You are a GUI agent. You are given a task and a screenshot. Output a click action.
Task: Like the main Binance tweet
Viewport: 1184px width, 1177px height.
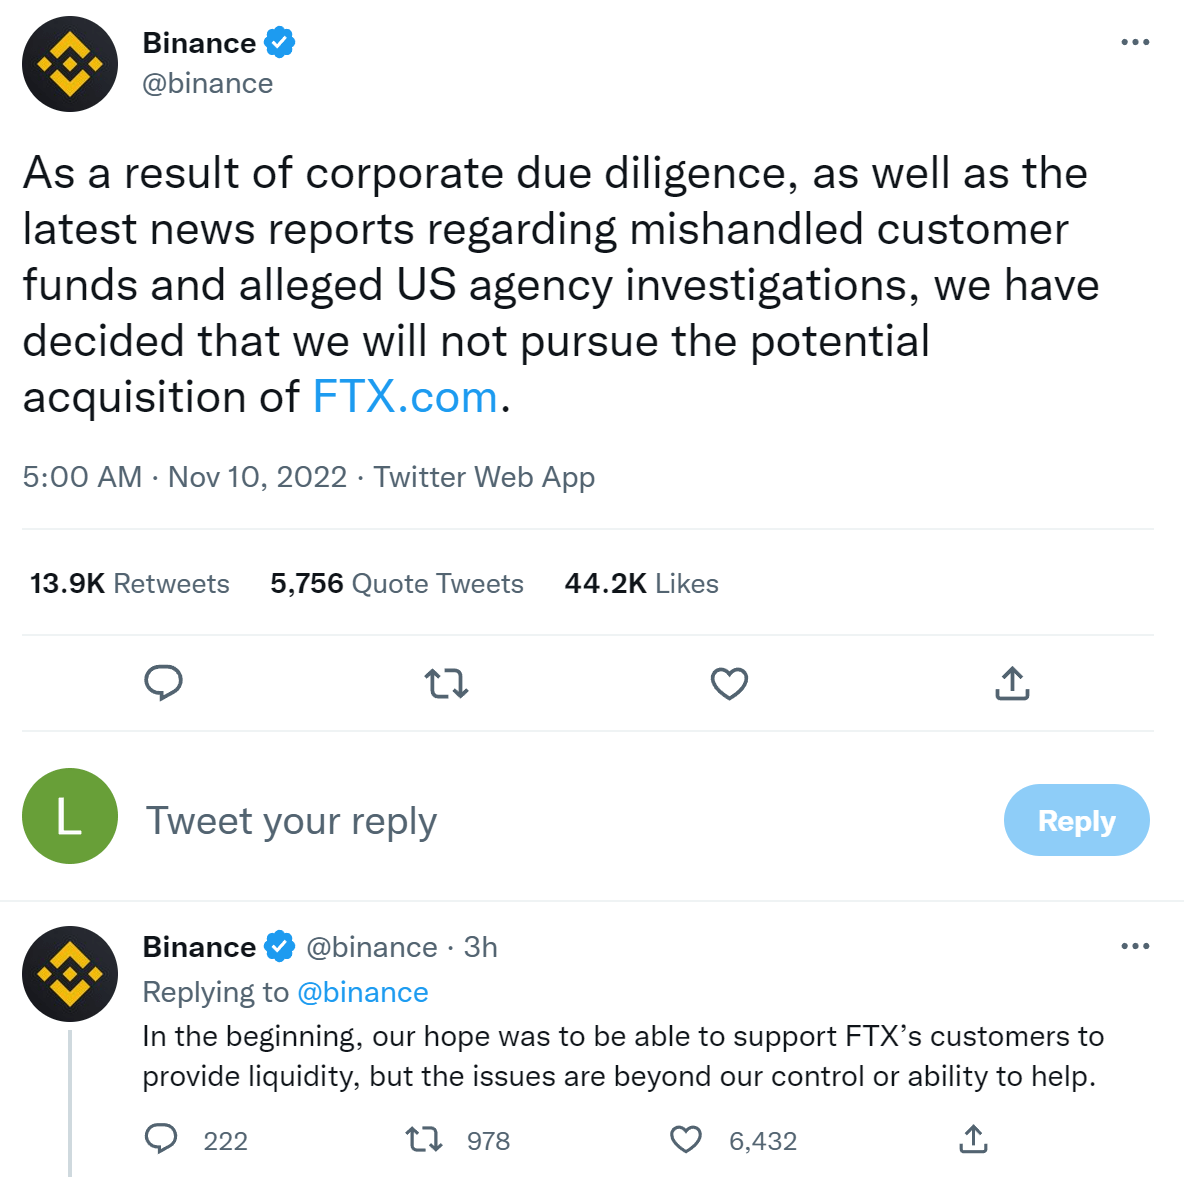[x=729, y=684]
